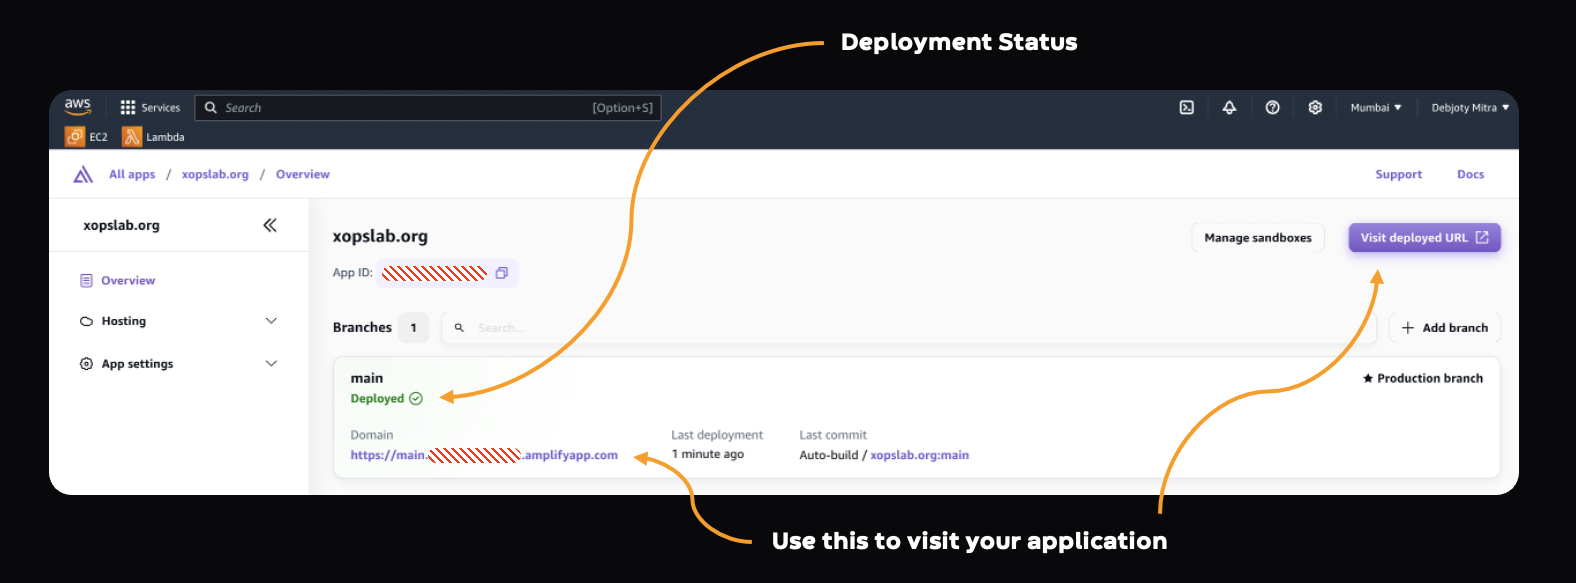Open the xopslab.org:main commit link
1576x583 pixels.
click(919, 455)
